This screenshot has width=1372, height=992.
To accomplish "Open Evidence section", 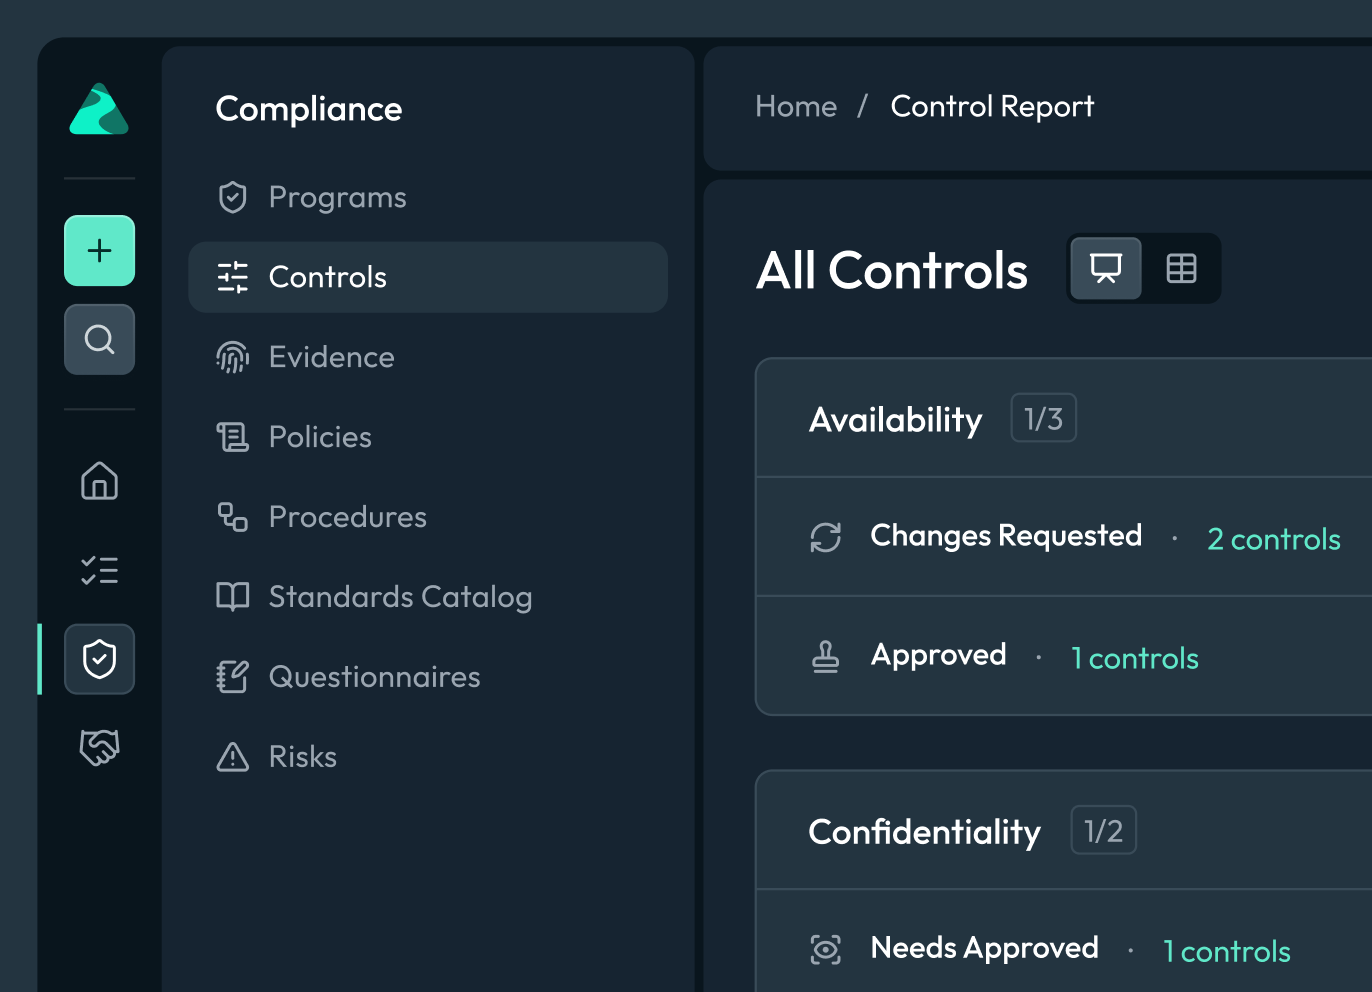I will click(427, 357).
